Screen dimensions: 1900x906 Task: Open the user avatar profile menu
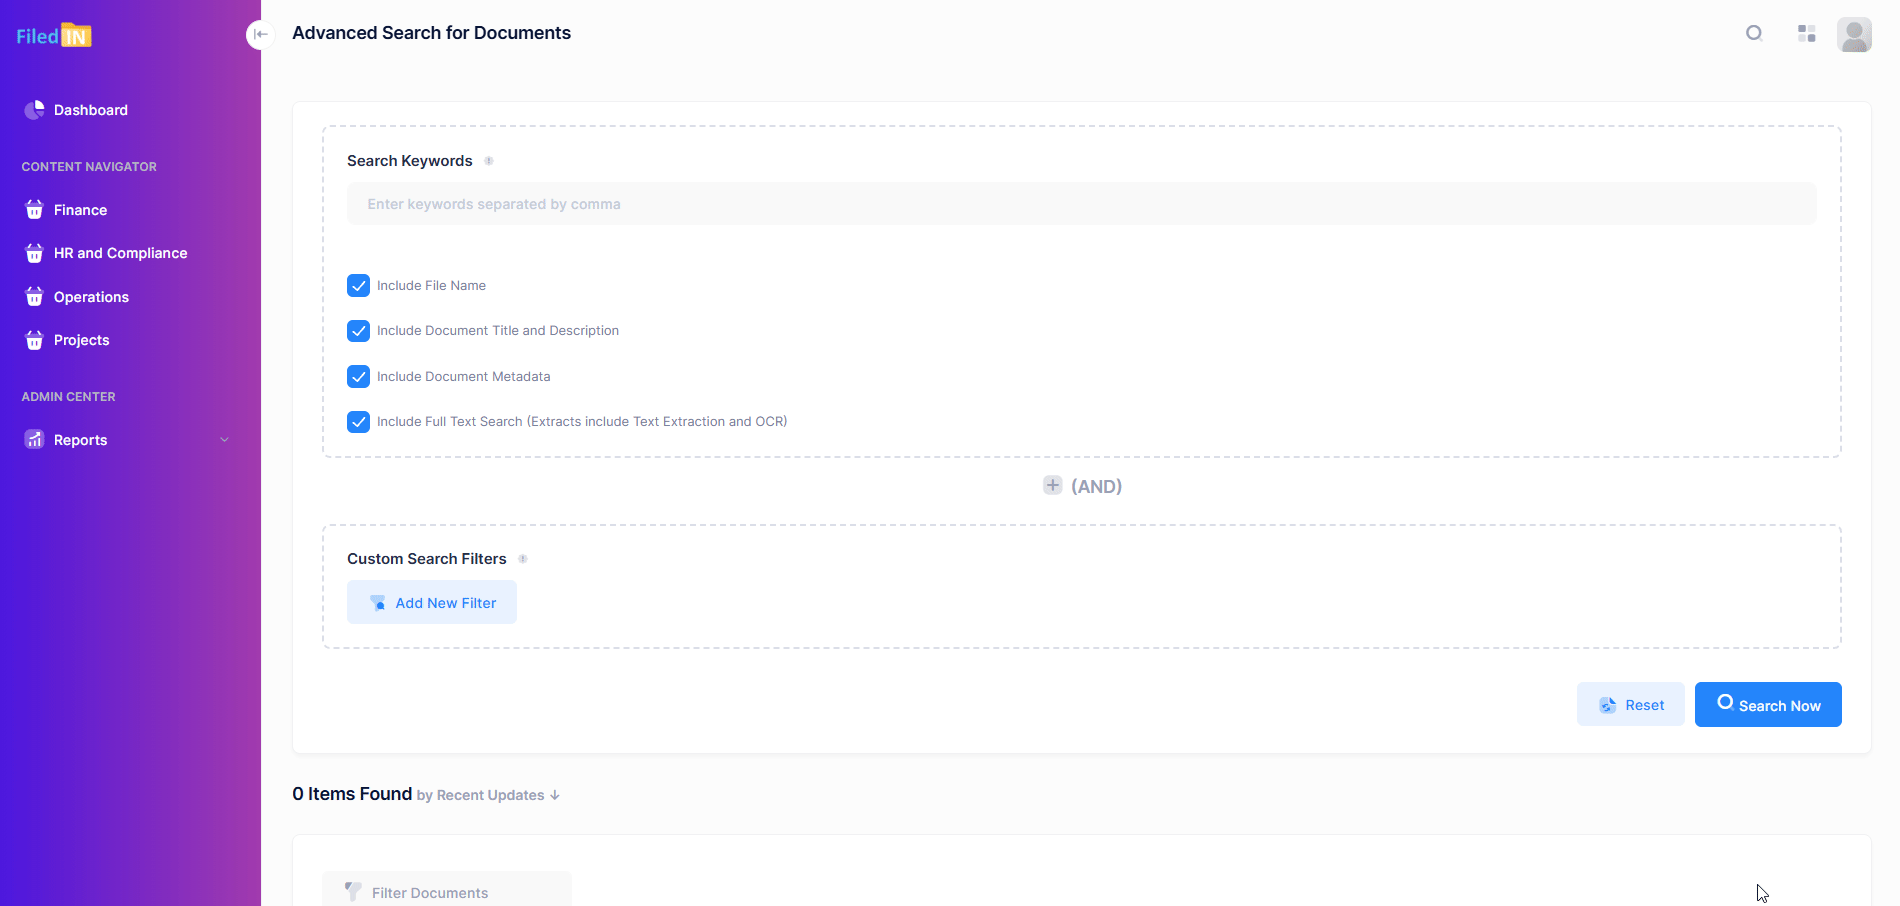point(1854,35)
